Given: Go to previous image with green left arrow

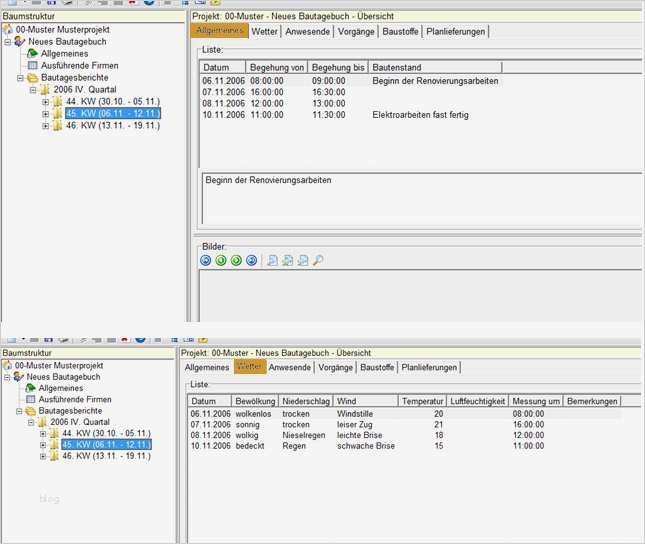Looking at the screenshot, I should pyautogui.click(x=221, y=260).
